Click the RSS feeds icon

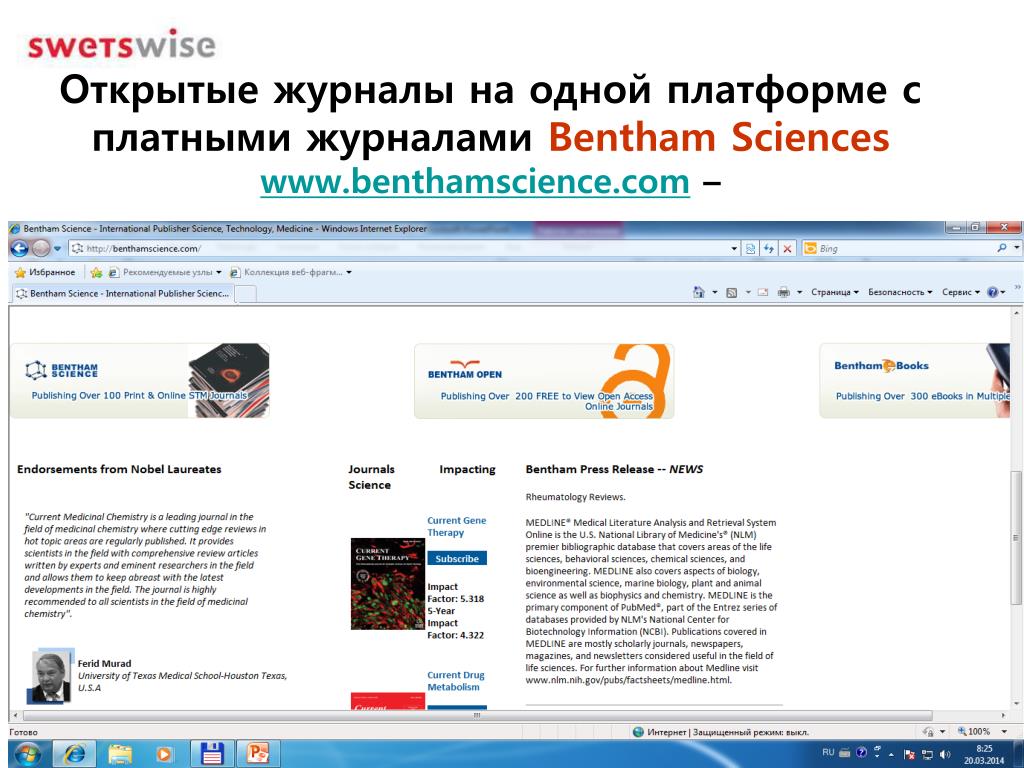click(731, 293)
